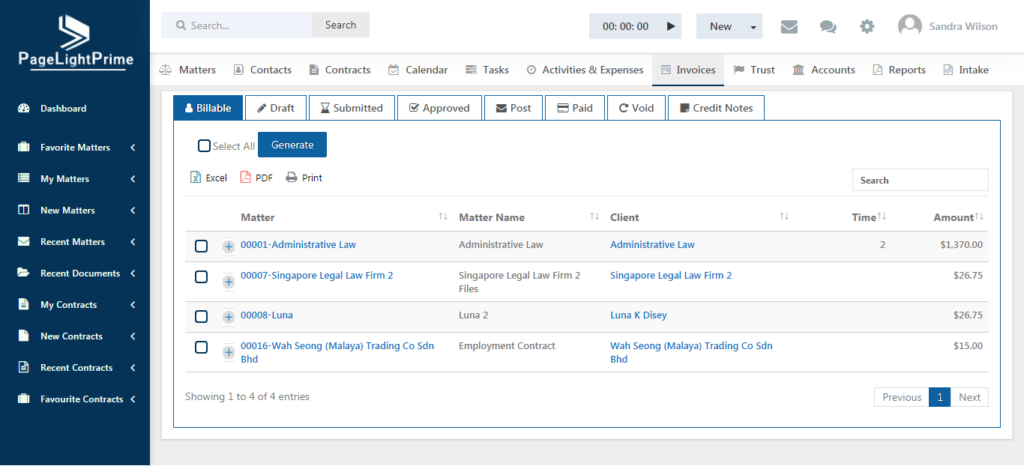
Task: Start the timer play button
Action: 670,26
